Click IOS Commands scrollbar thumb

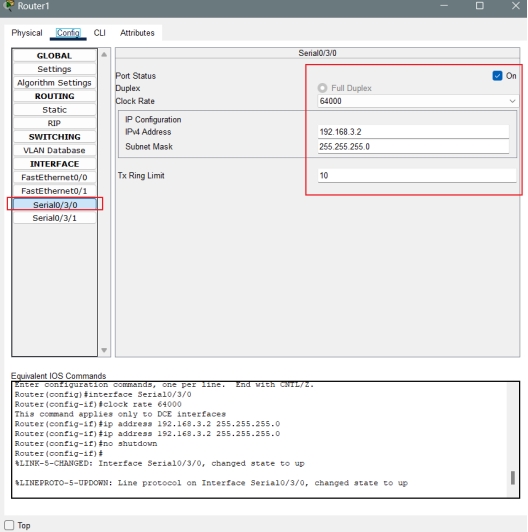[513, 478]
